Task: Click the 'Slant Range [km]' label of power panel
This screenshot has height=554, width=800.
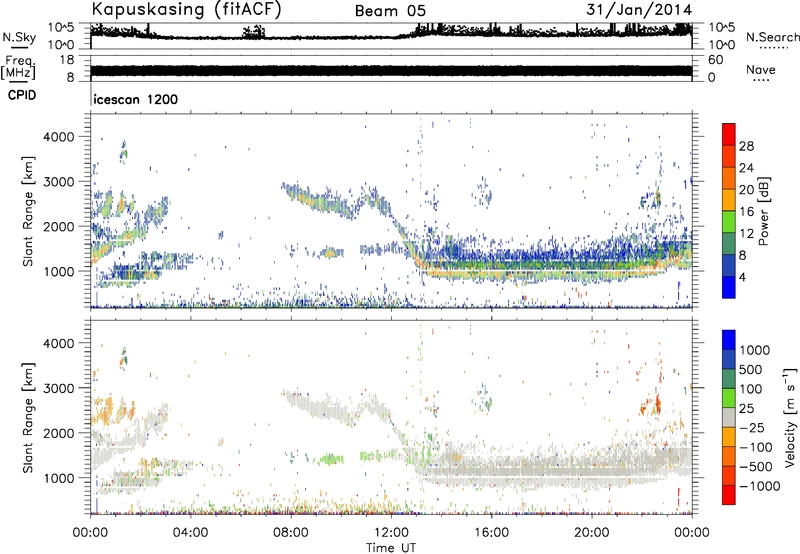Action: [28, 211]
